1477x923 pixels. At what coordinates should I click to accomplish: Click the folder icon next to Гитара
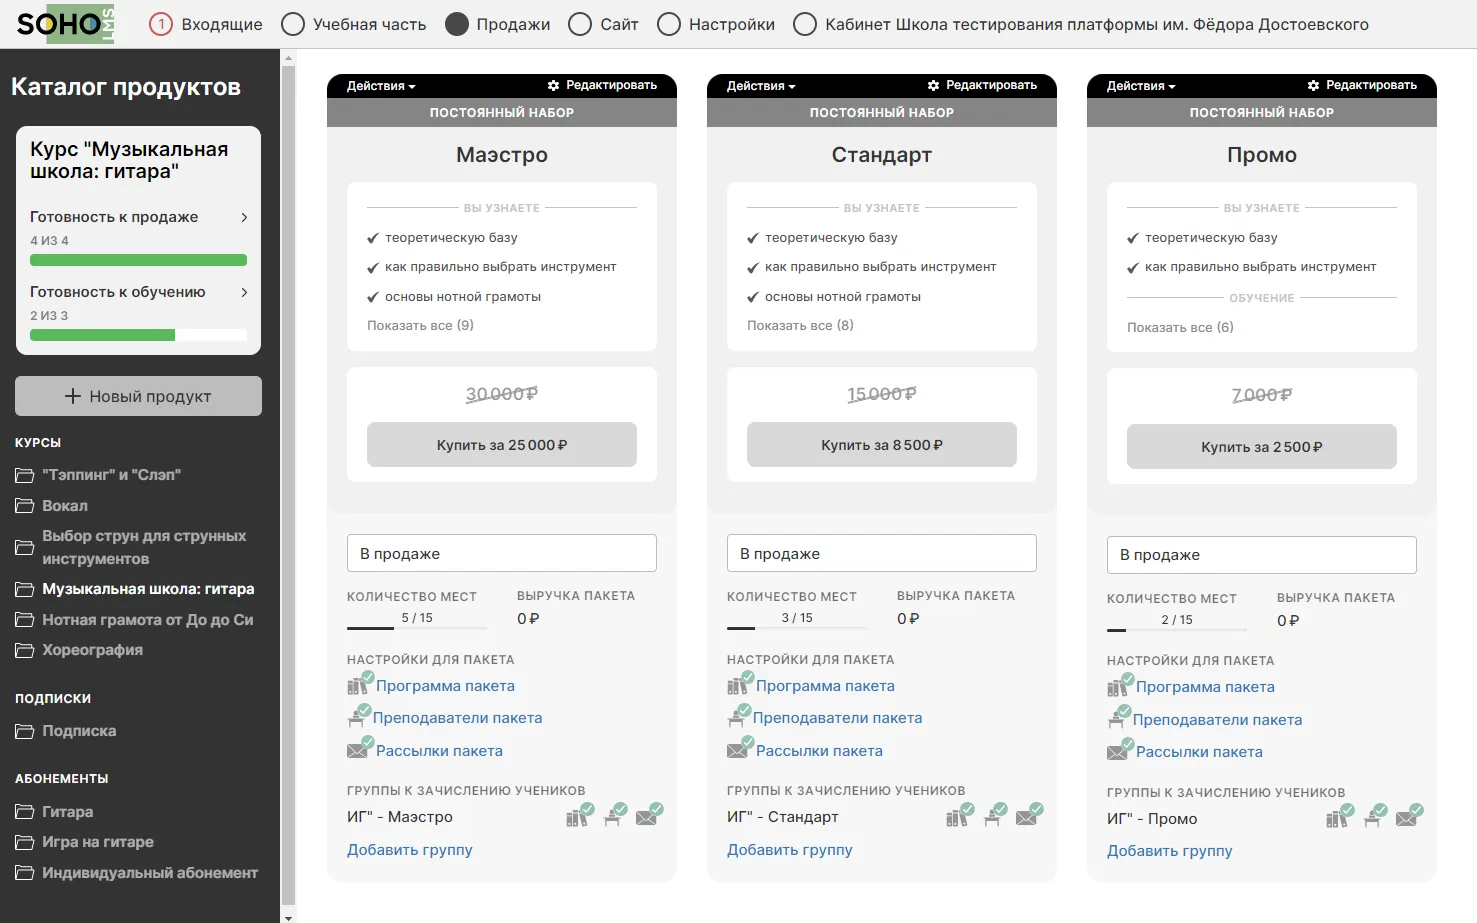(x=24, y=812)
